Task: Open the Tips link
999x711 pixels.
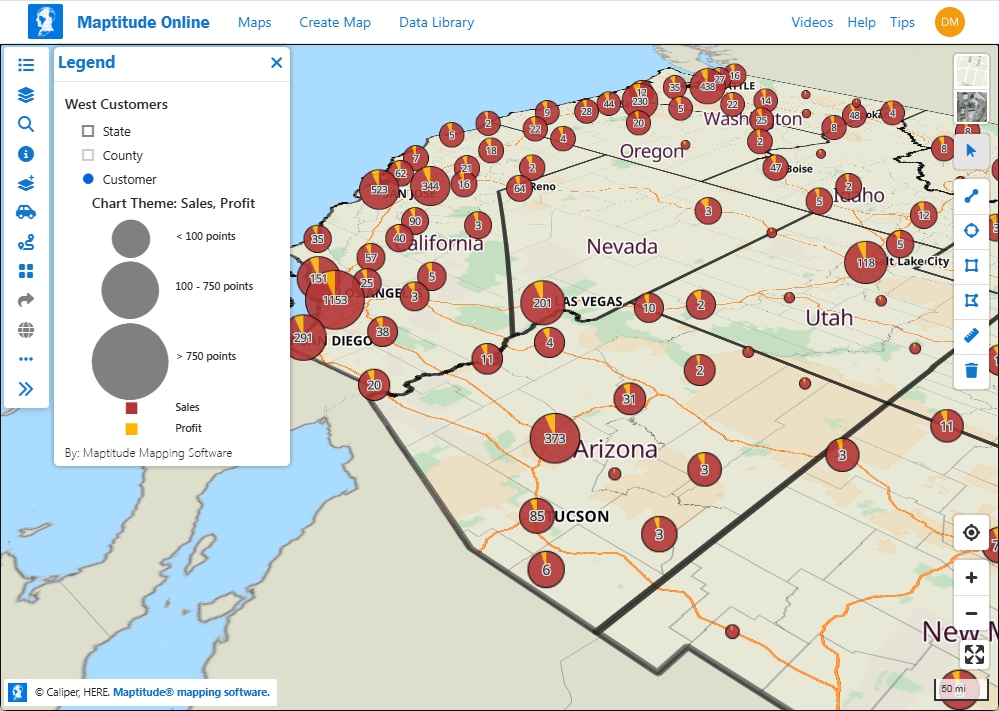Action: [902, 22]
